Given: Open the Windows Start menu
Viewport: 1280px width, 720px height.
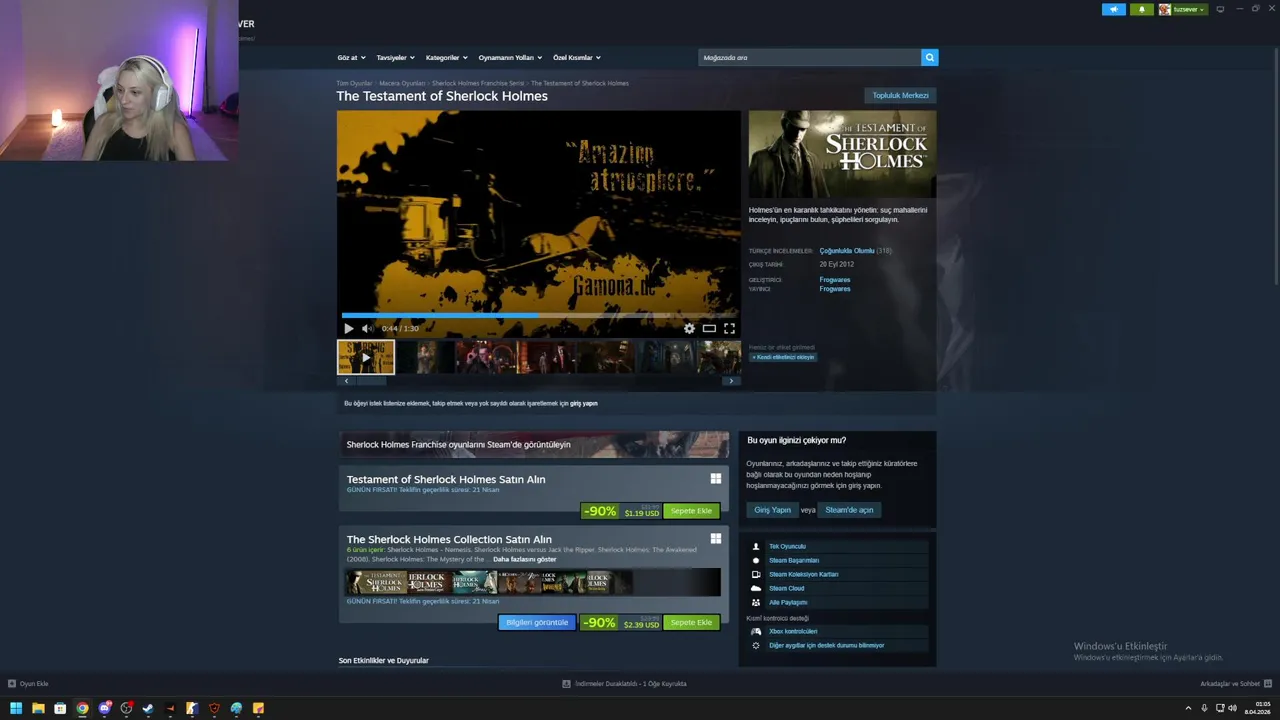Looking at the screenshot, I should pos(16,708).
